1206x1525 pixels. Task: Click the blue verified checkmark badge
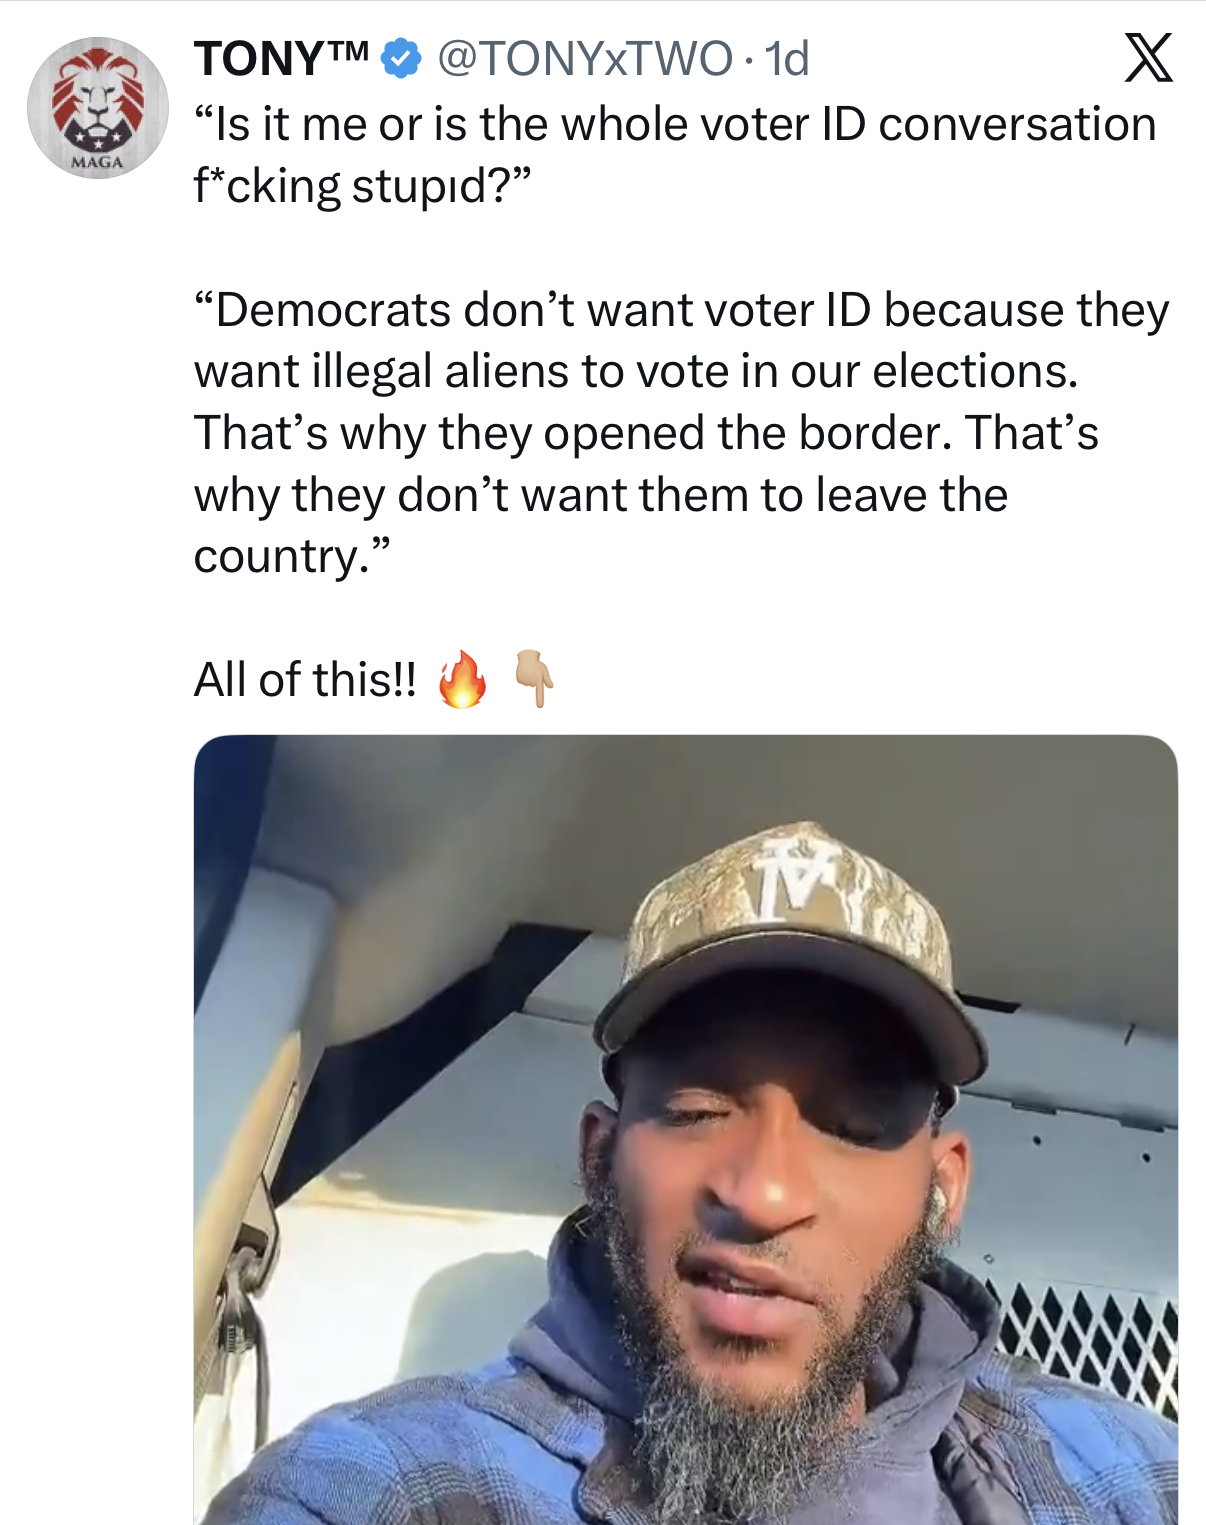pos(401,58)
